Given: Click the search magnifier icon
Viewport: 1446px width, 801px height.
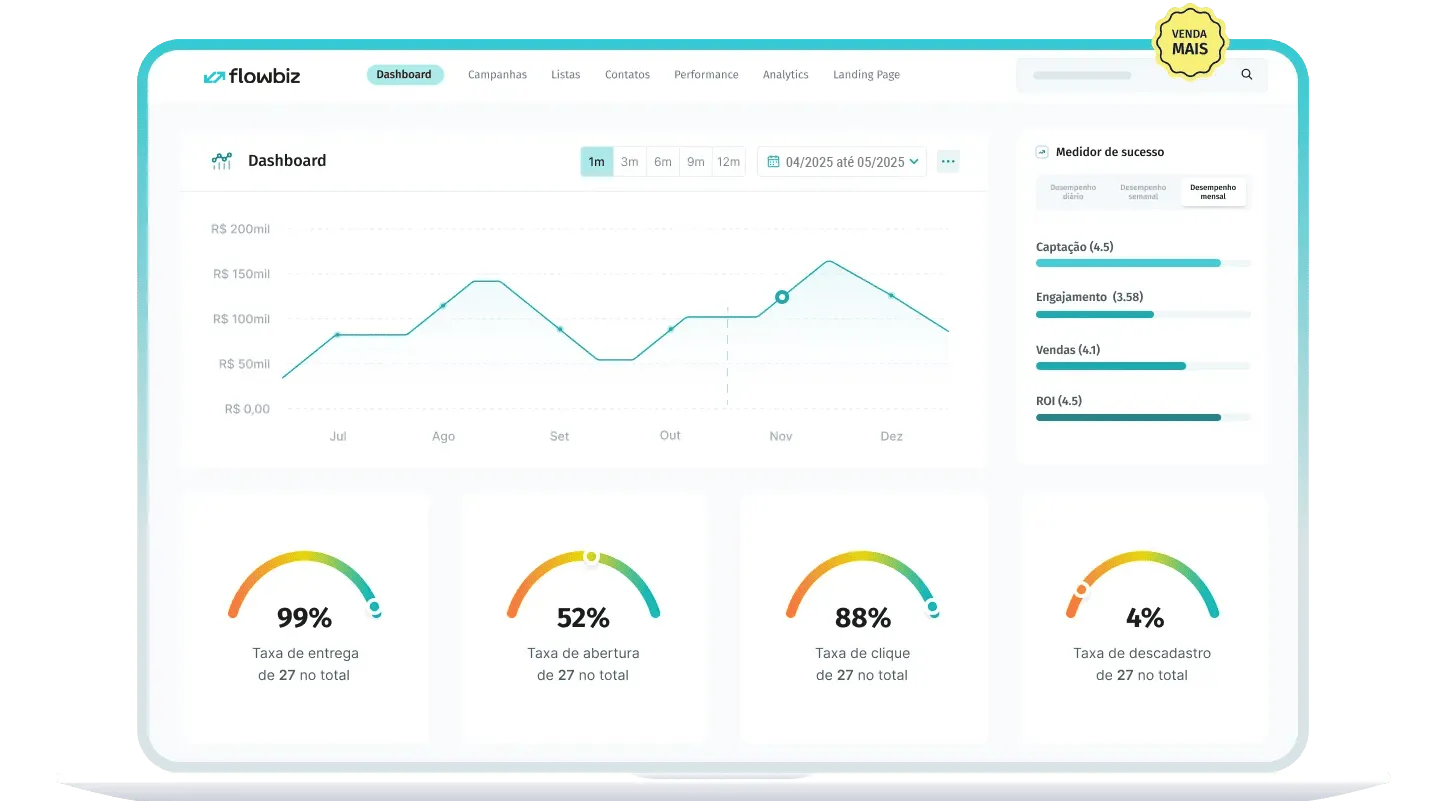Looking at the screenshot, I should [1246, 74].
